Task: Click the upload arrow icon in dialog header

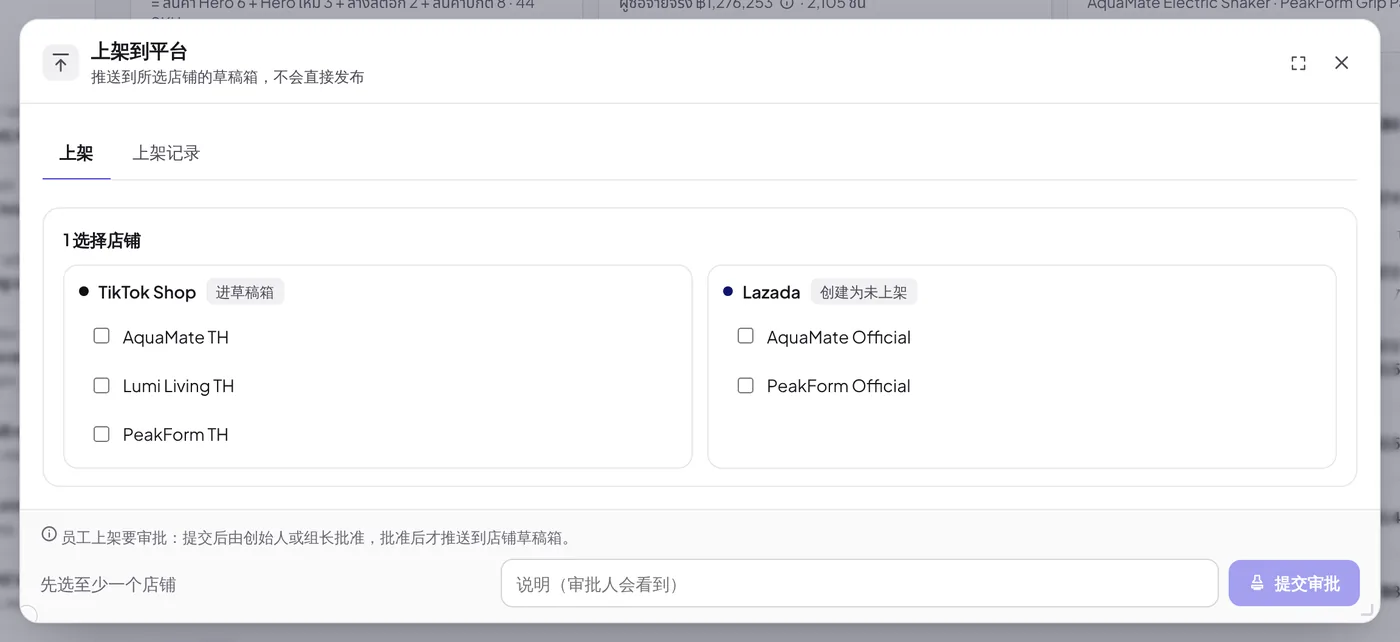Action: point(61,63)
